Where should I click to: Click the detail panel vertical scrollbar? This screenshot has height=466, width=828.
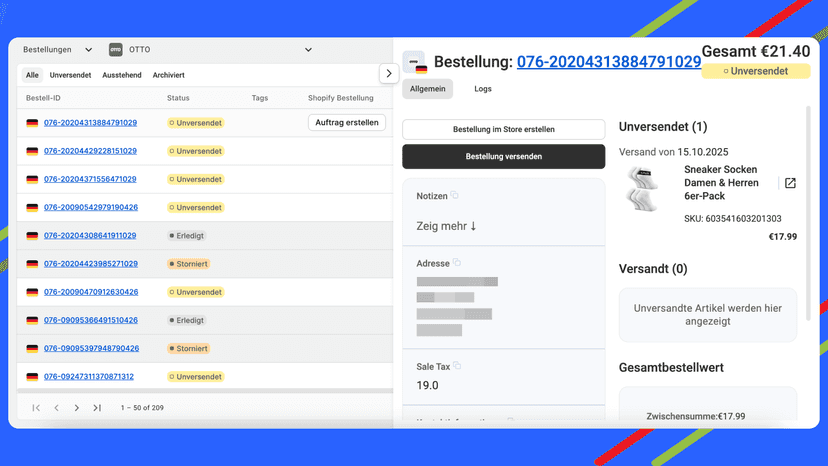(x=808, y=213)
